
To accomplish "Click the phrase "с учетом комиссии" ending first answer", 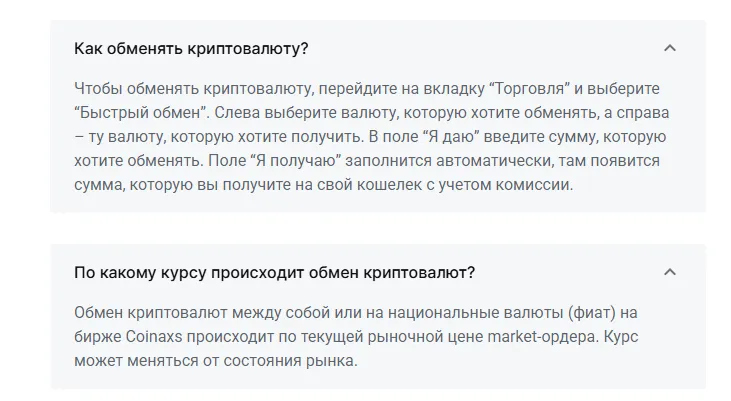I will click(x=499, y=185).
